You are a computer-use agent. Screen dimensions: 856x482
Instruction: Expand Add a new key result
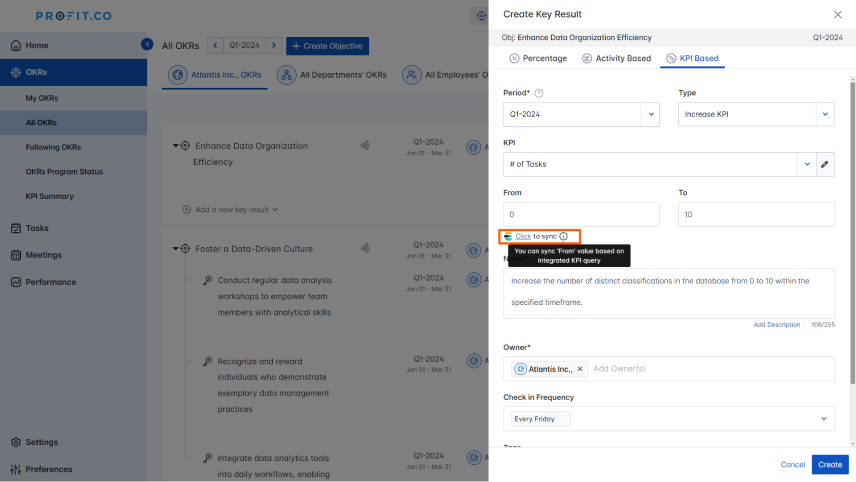tap(230, 210)
